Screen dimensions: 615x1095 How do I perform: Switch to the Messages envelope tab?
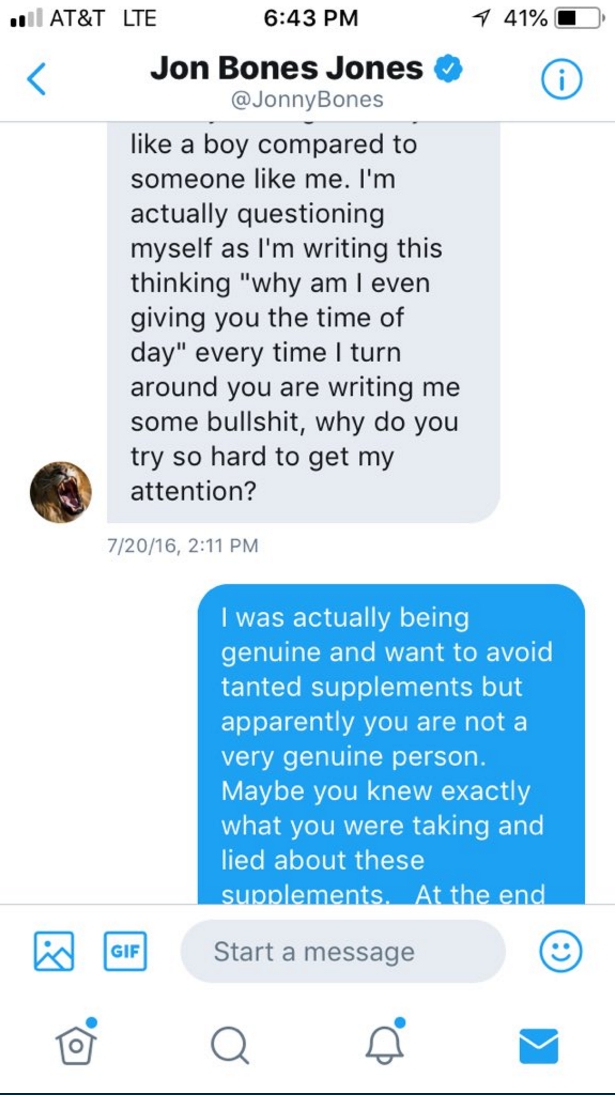[x=539, y=1045]
